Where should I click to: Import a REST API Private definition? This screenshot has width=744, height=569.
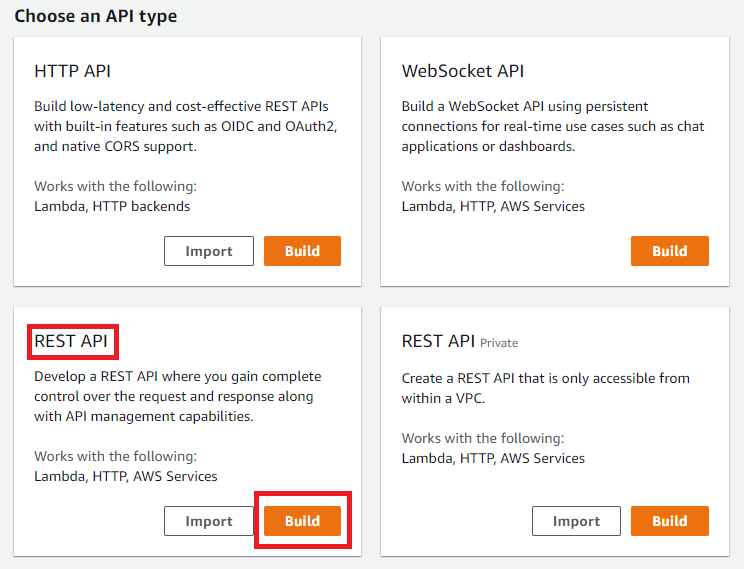(x=576, y=521)
